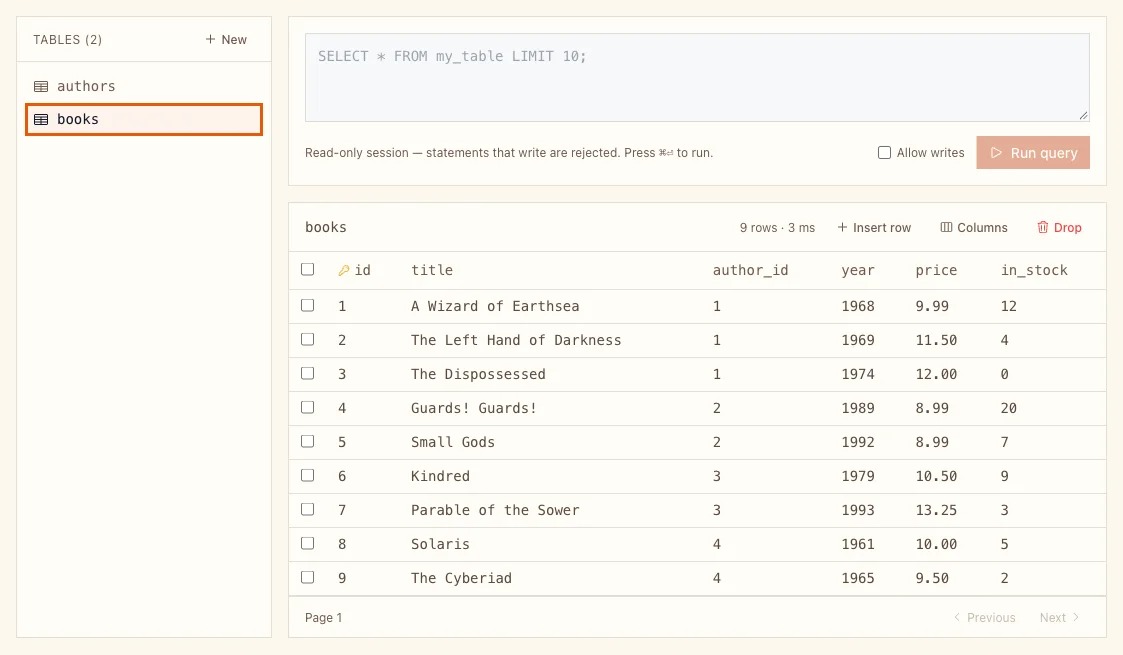The width and height of the screenshot is (1123, 655).
Task: Click the primary key icon by id
Action: pos(344,270)
